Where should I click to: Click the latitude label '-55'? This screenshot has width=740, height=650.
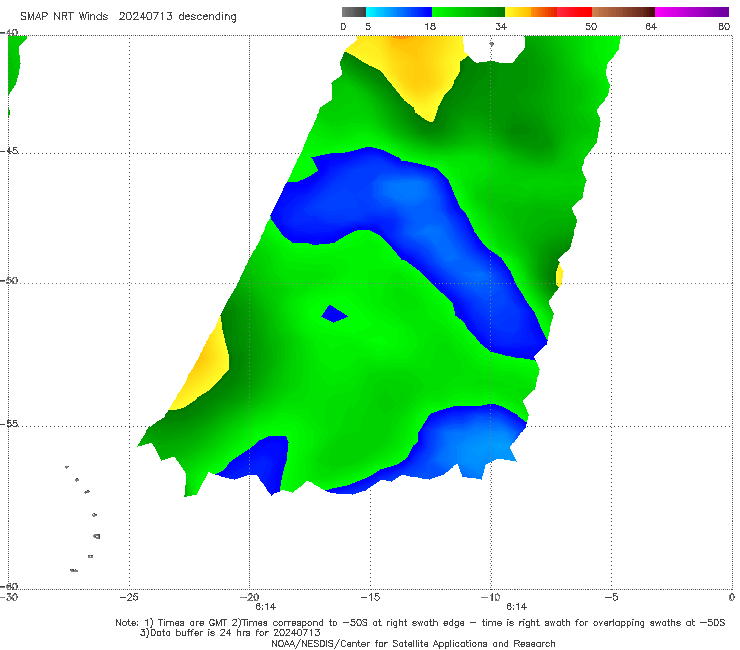(x=9, y=424)
